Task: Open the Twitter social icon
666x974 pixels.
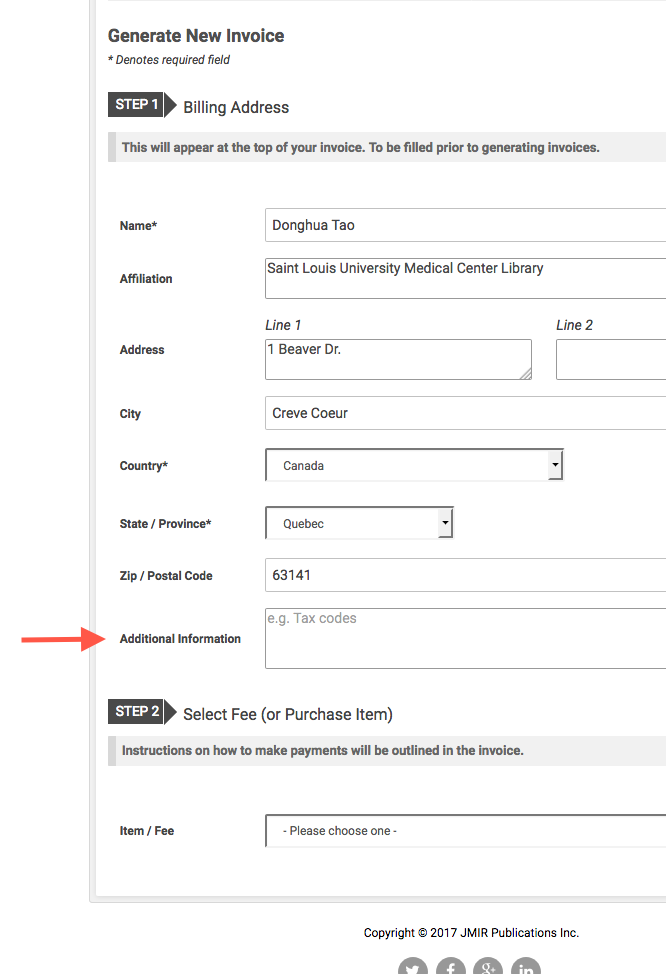Action: click(413, 967)
